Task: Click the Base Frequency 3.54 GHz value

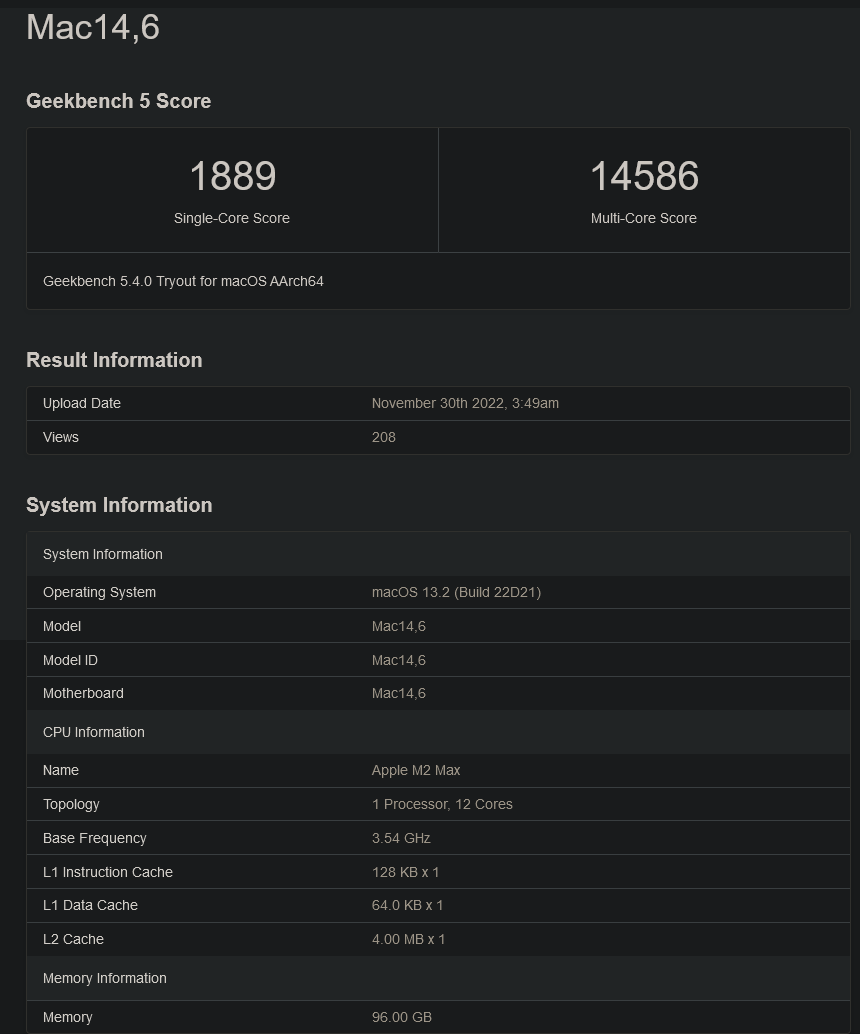Action: (x=400, y=838)
